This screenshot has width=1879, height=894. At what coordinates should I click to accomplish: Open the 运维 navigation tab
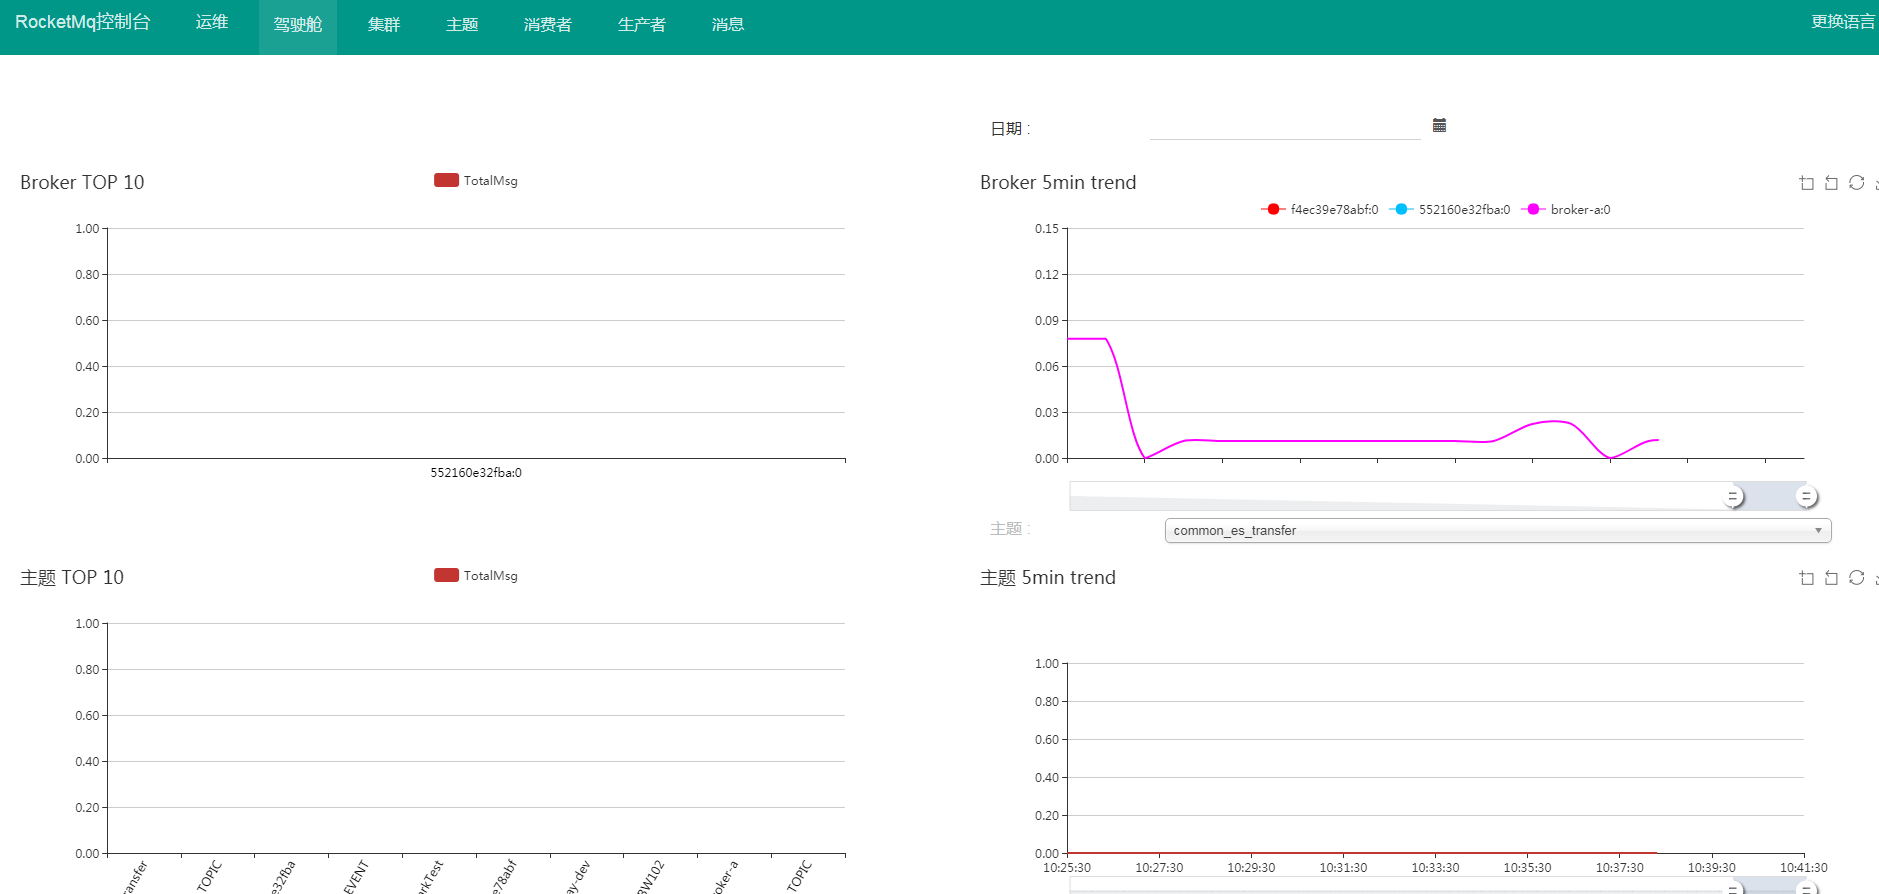point(212,23)
